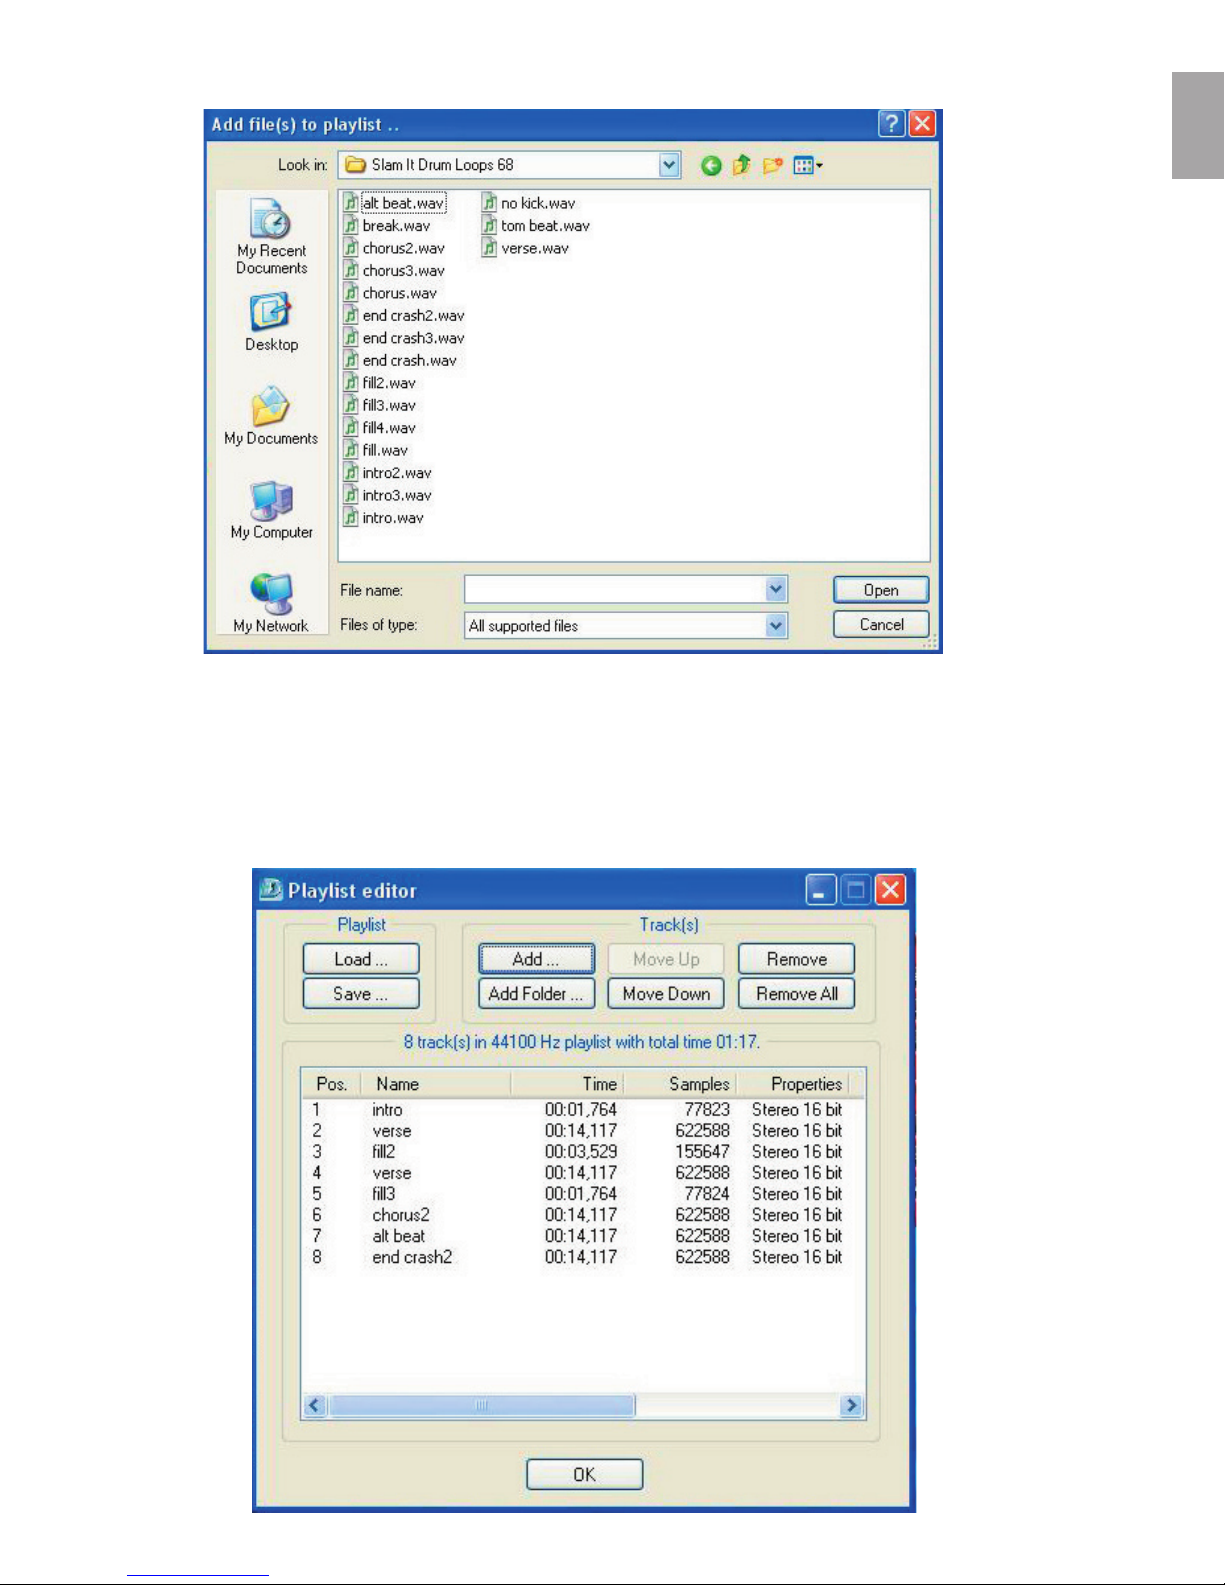Click inside the File name text field
The image size is (1225, 1585).
coord(614,590)
